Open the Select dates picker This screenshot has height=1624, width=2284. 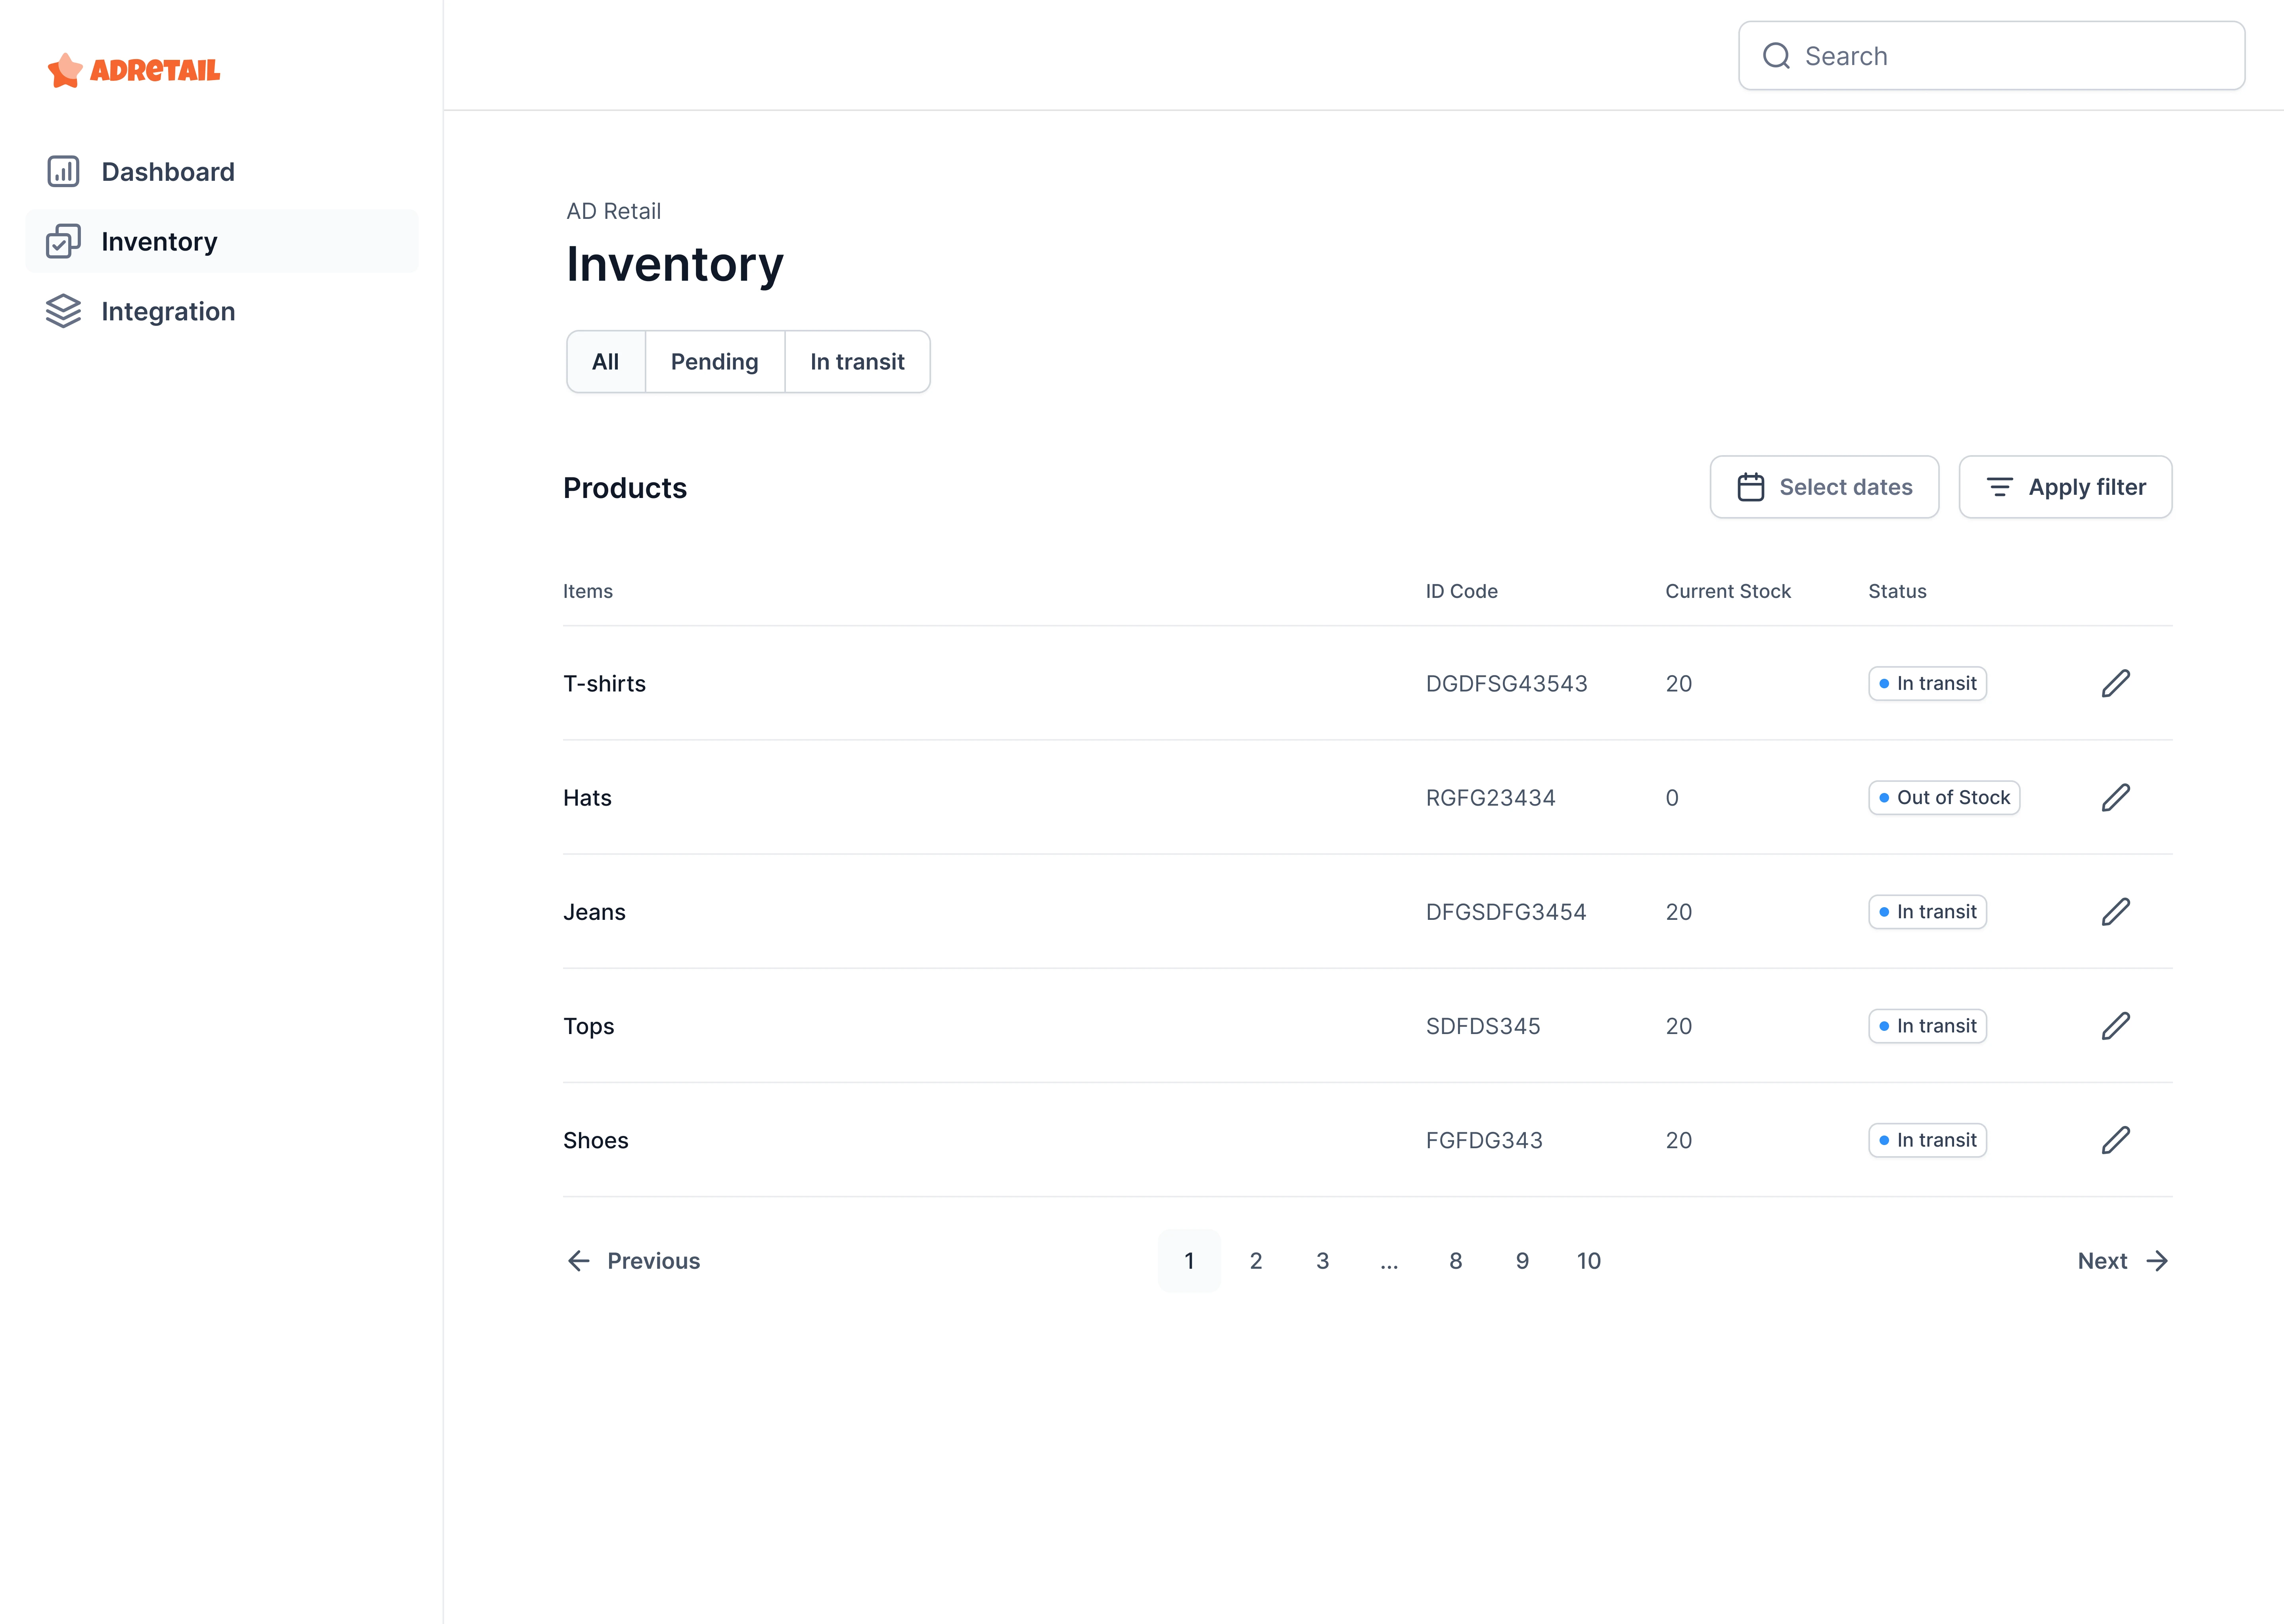pos(1824,487)
